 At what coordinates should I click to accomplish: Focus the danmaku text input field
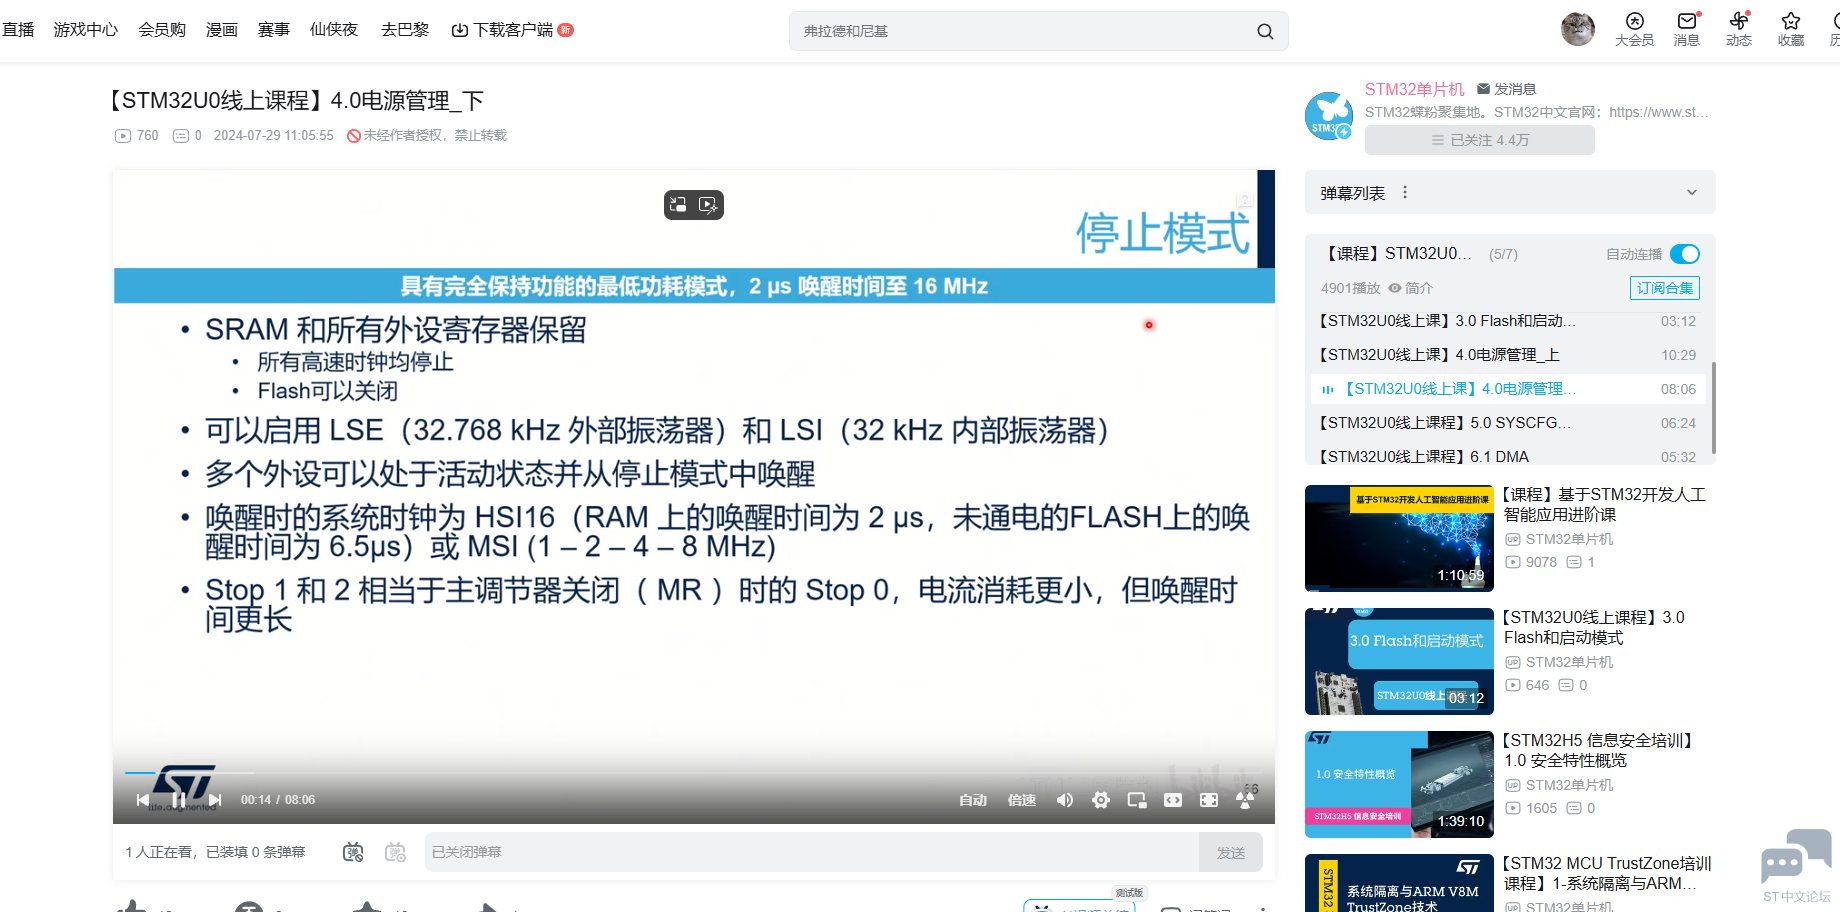pyautogui.click(x=812, y=852)
